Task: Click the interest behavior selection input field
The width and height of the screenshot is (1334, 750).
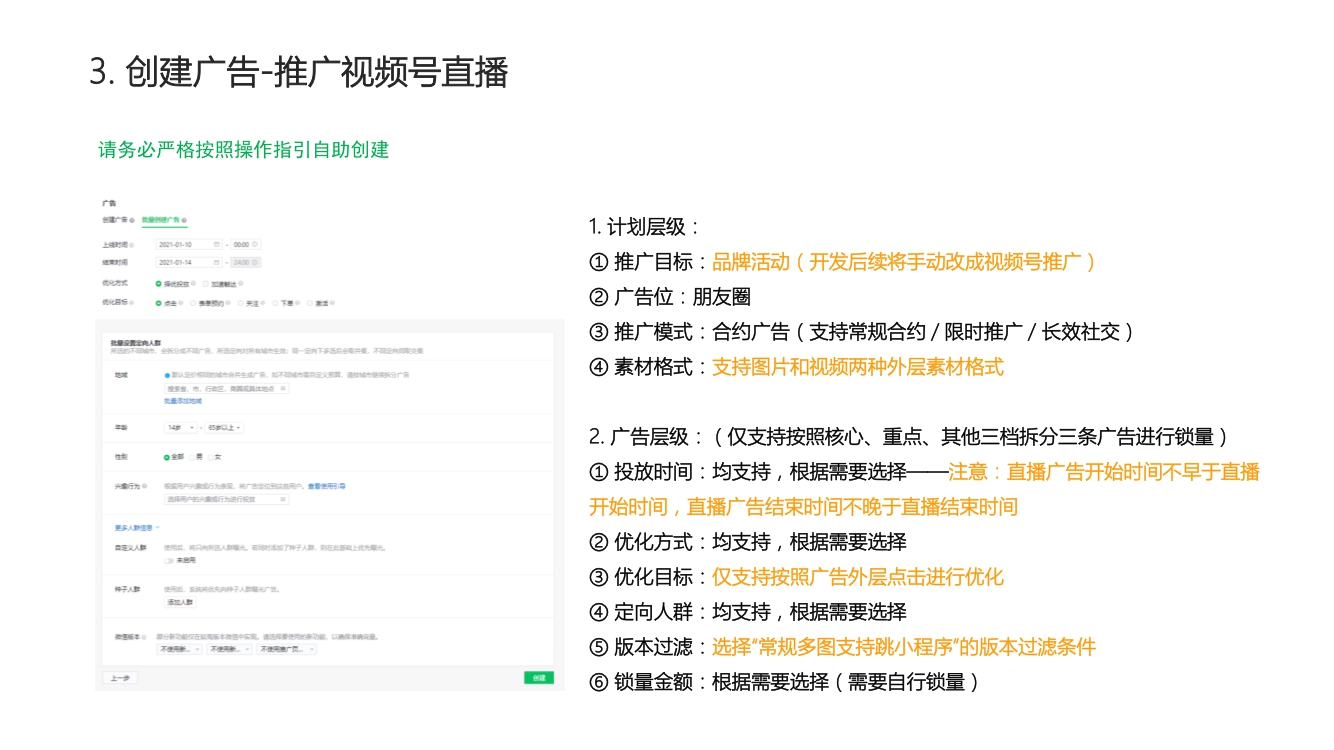Action: [225, 498]
